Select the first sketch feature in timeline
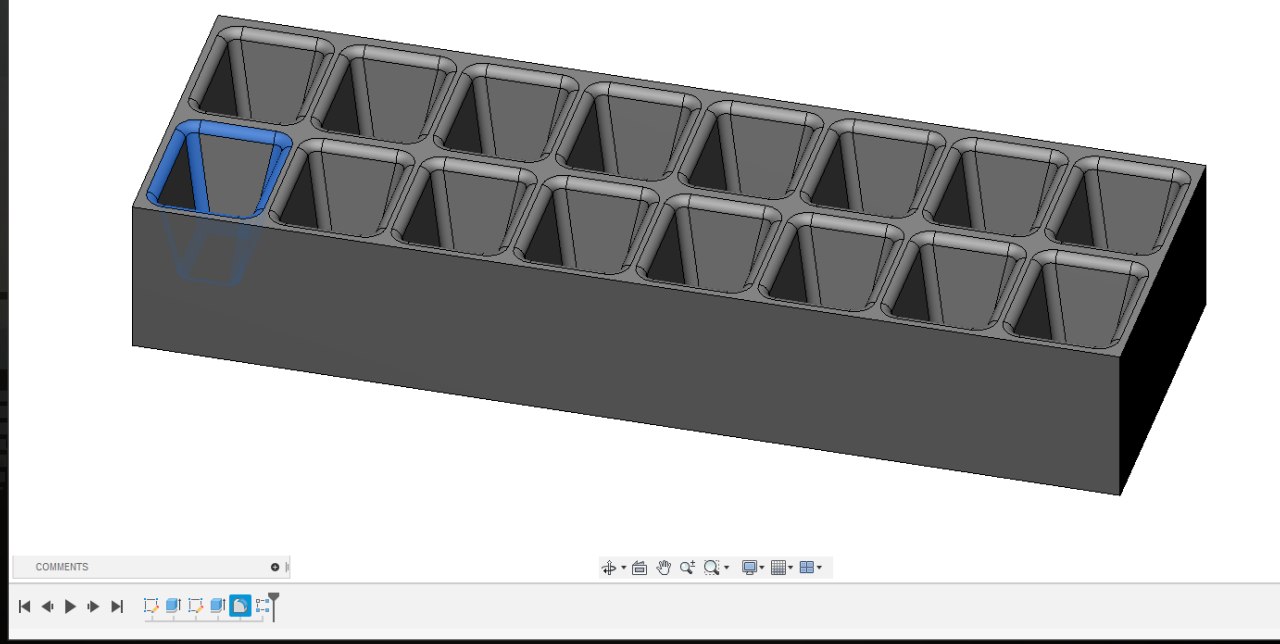1280x644 pixels. [x=151, y=606]
